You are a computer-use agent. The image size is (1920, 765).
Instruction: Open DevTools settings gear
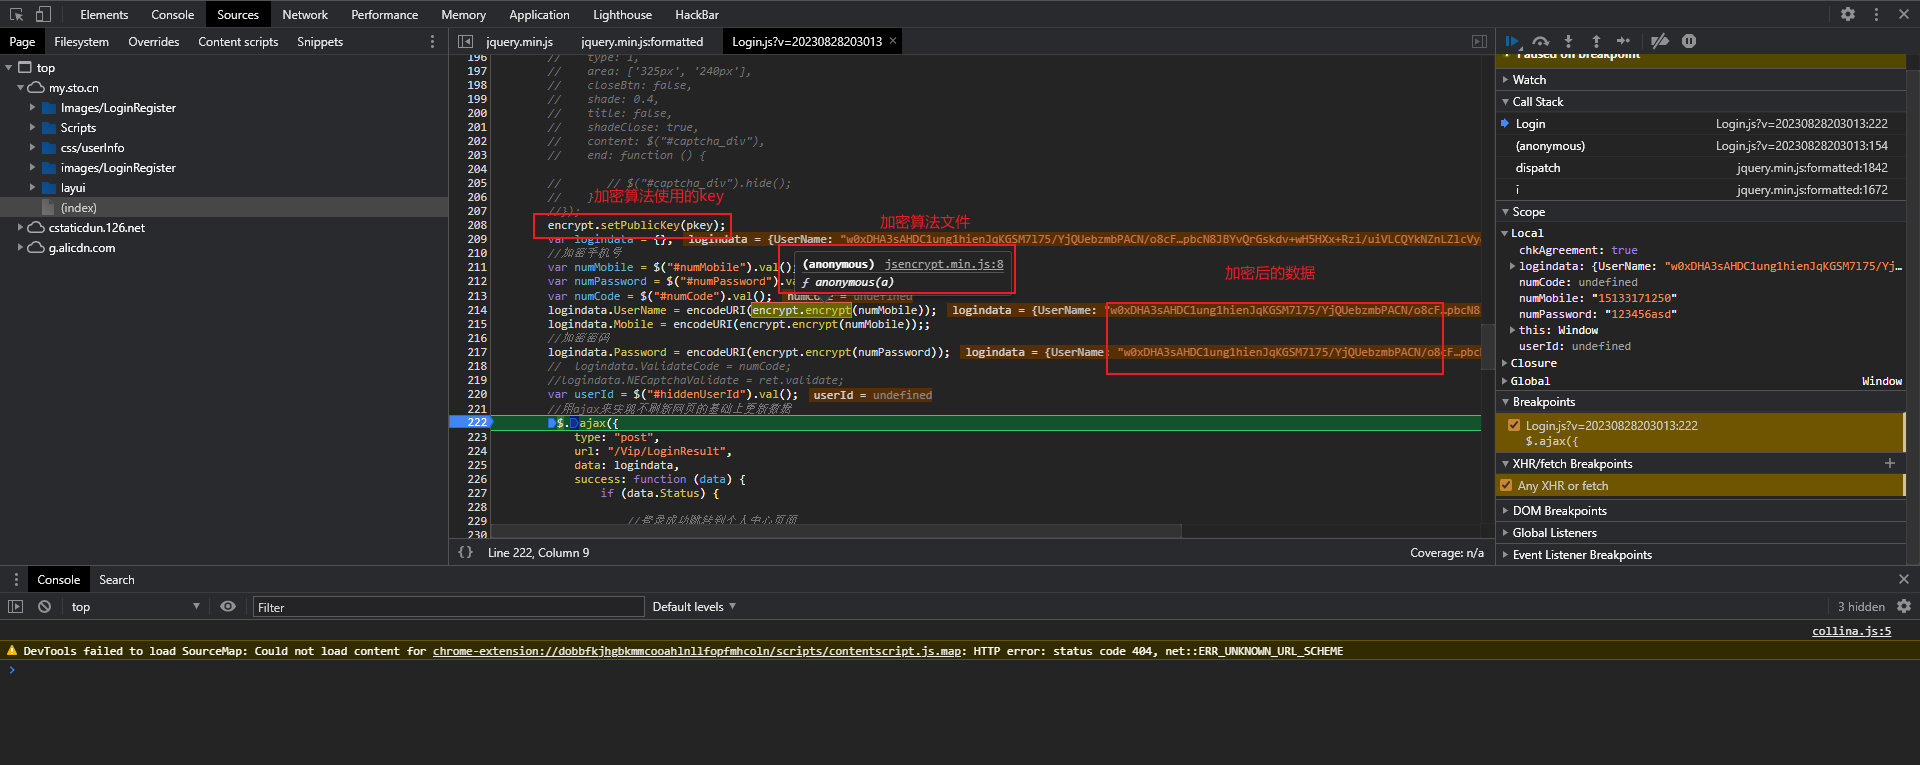pos(1848,14)
